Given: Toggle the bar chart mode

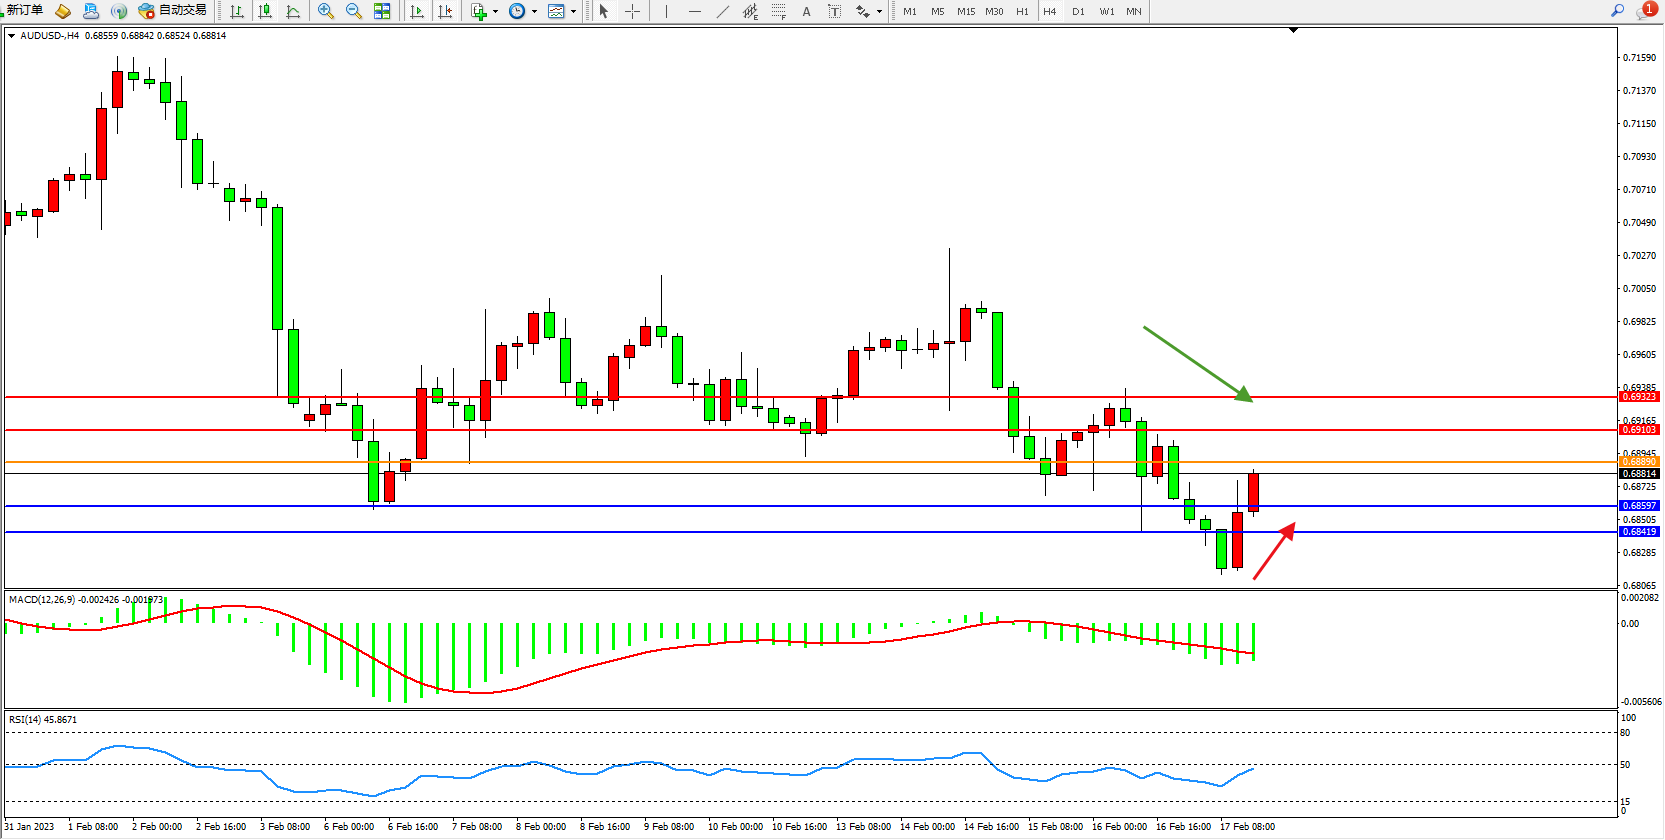Looking at the screenshot, I should click(x=237, y=11).
